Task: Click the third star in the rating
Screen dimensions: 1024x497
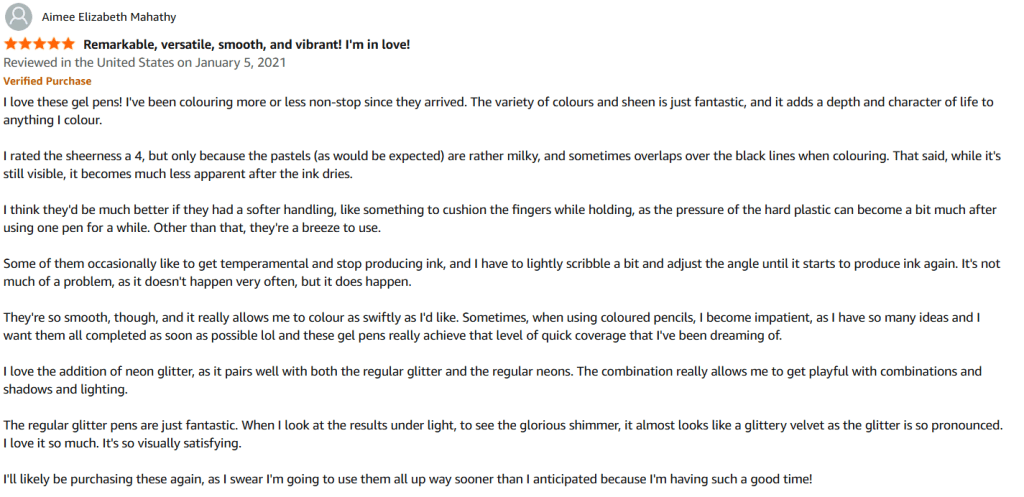Action: tap(39, 44)
